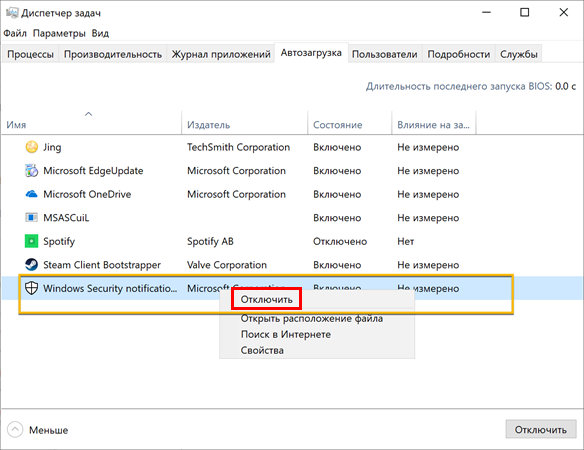Switch to the Подробности tab

[458, 54]
